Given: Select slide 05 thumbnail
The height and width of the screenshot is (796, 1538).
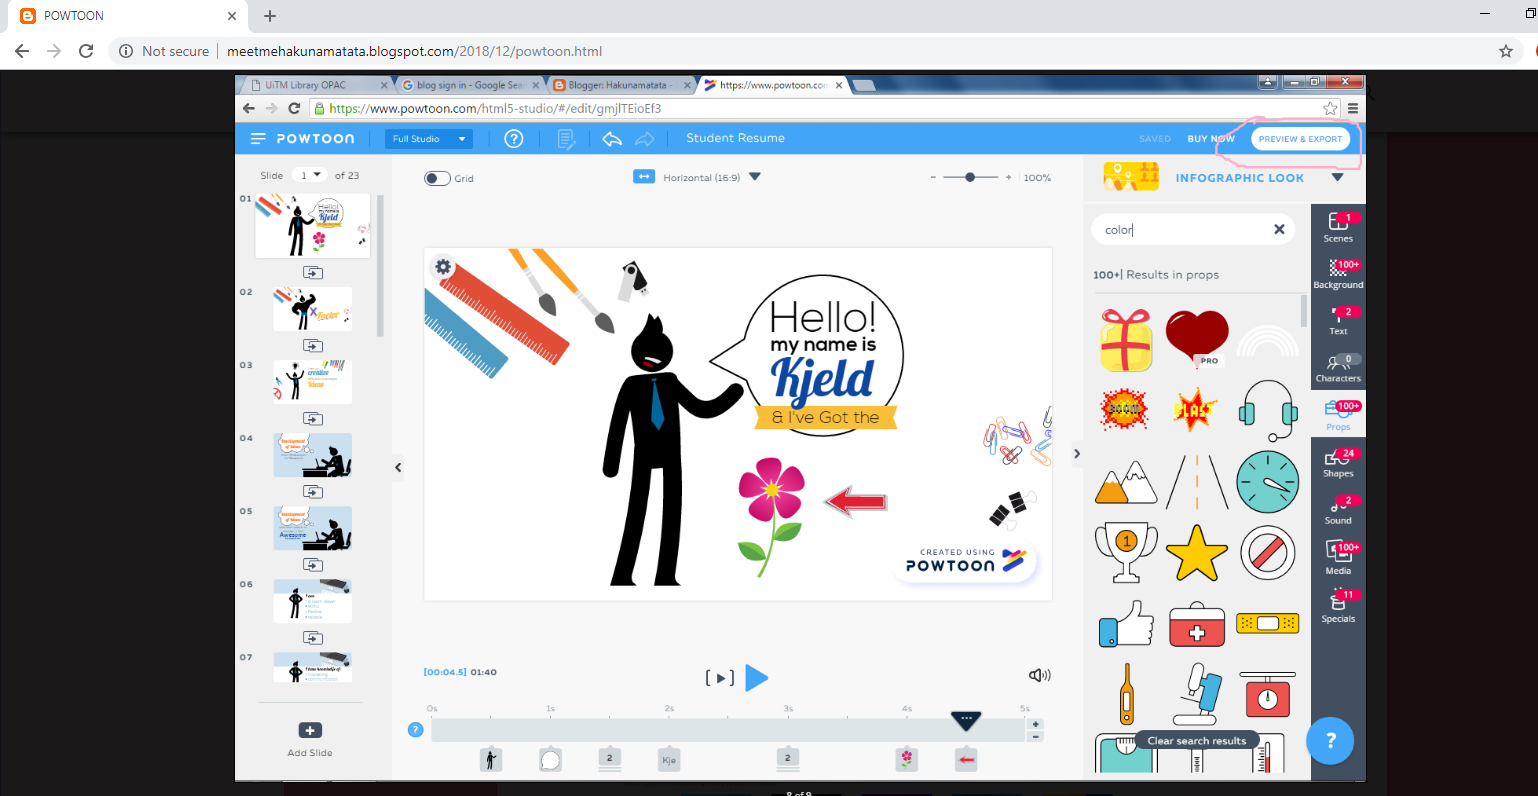Looking at the screenshot, I should point(312,528).
